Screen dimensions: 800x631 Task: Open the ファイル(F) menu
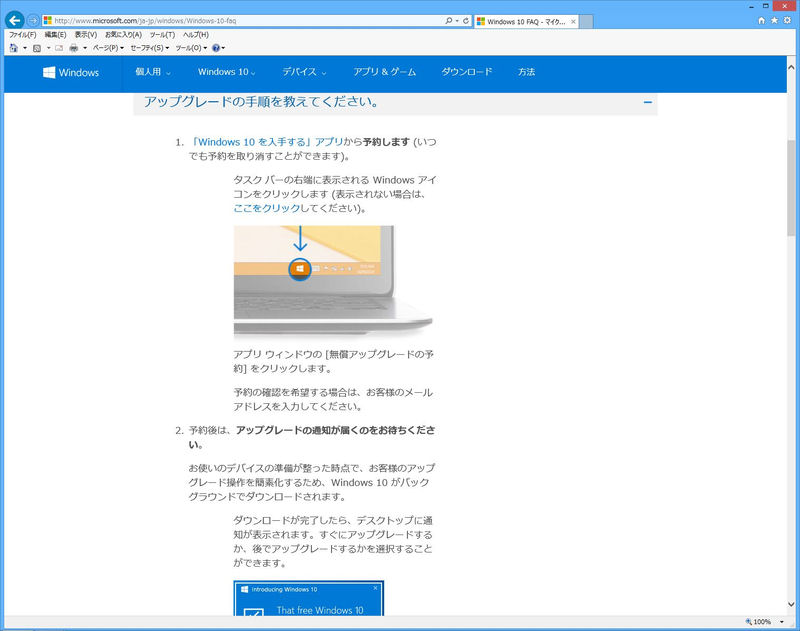tap(22, 35)
